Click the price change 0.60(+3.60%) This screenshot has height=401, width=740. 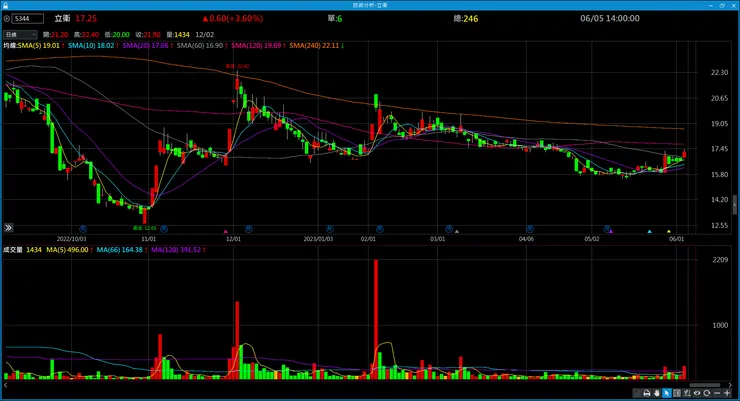click(x=233, y=18)
